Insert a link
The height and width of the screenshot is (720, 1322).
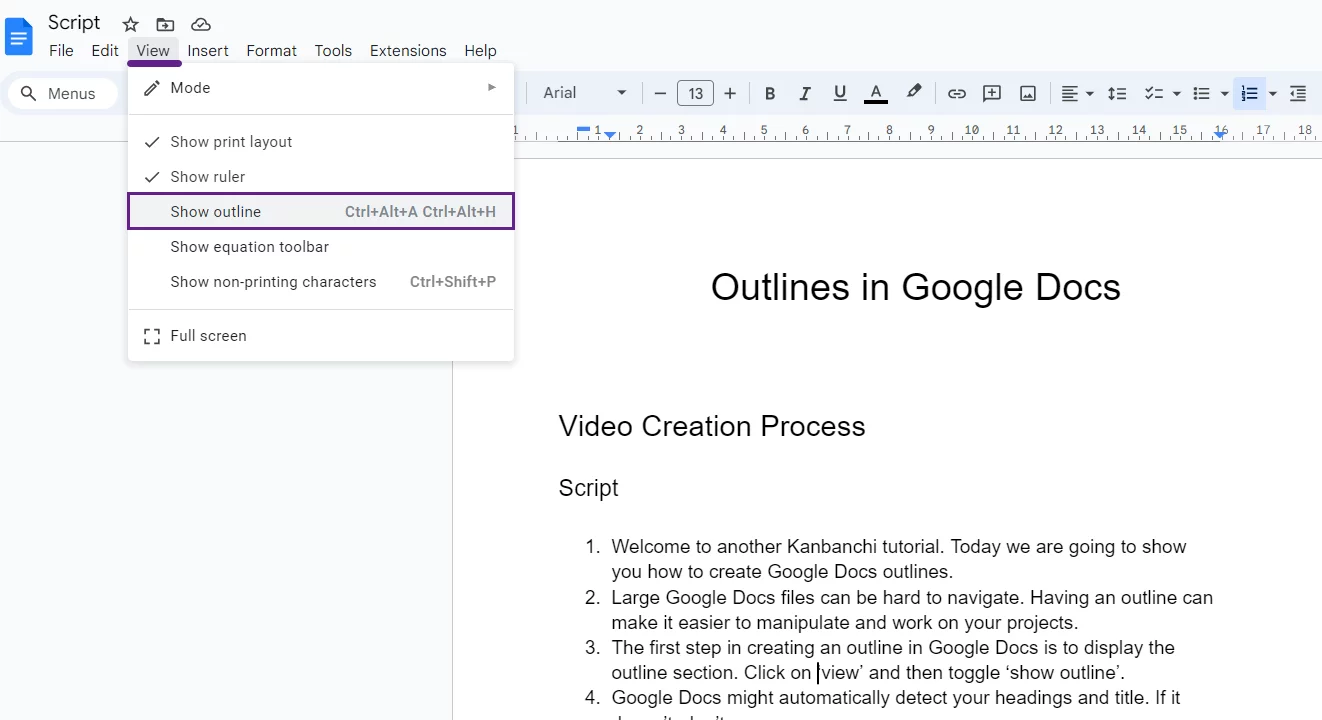click(x=957, y=93)
